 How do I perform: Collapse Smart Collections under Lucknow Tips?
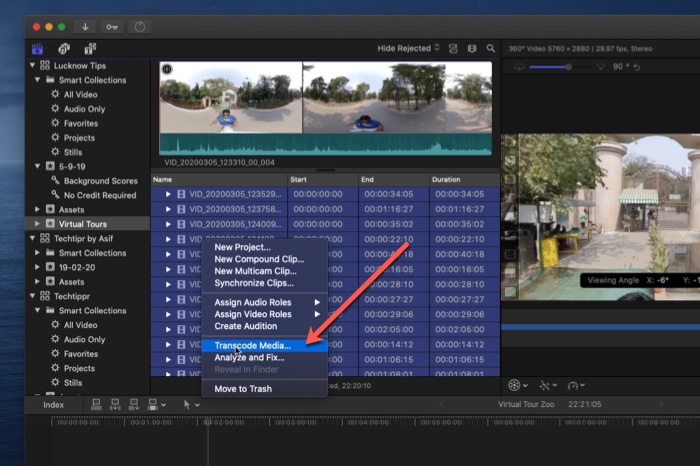point(38,79)
